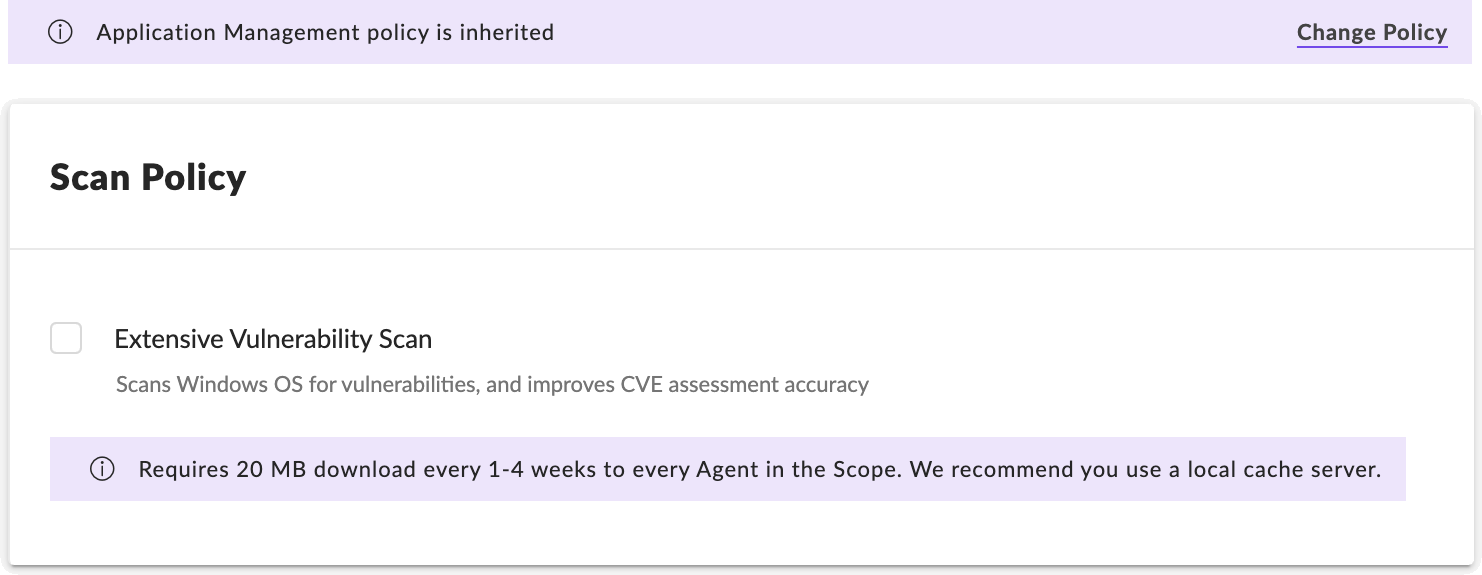Click the Scan Policy heading

tap(148, 178)
